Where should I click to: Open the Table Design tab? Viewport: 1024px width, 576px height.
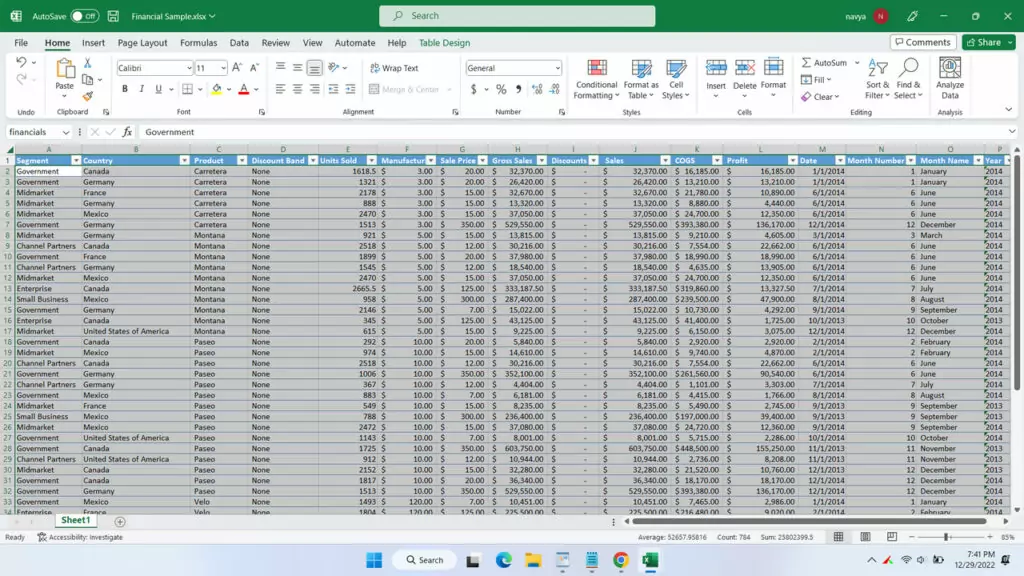pyautogui.click(x=444, y=42)
